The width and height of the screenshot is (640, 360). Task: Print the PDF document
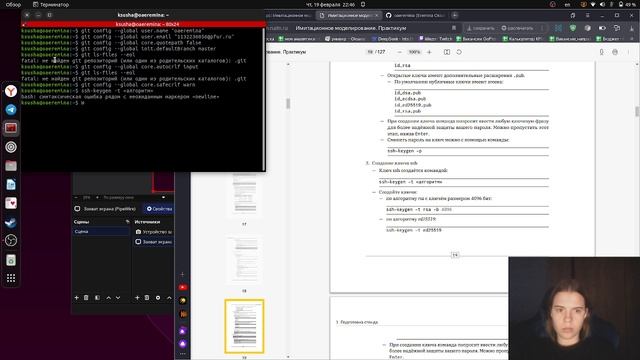coord(615,52)
